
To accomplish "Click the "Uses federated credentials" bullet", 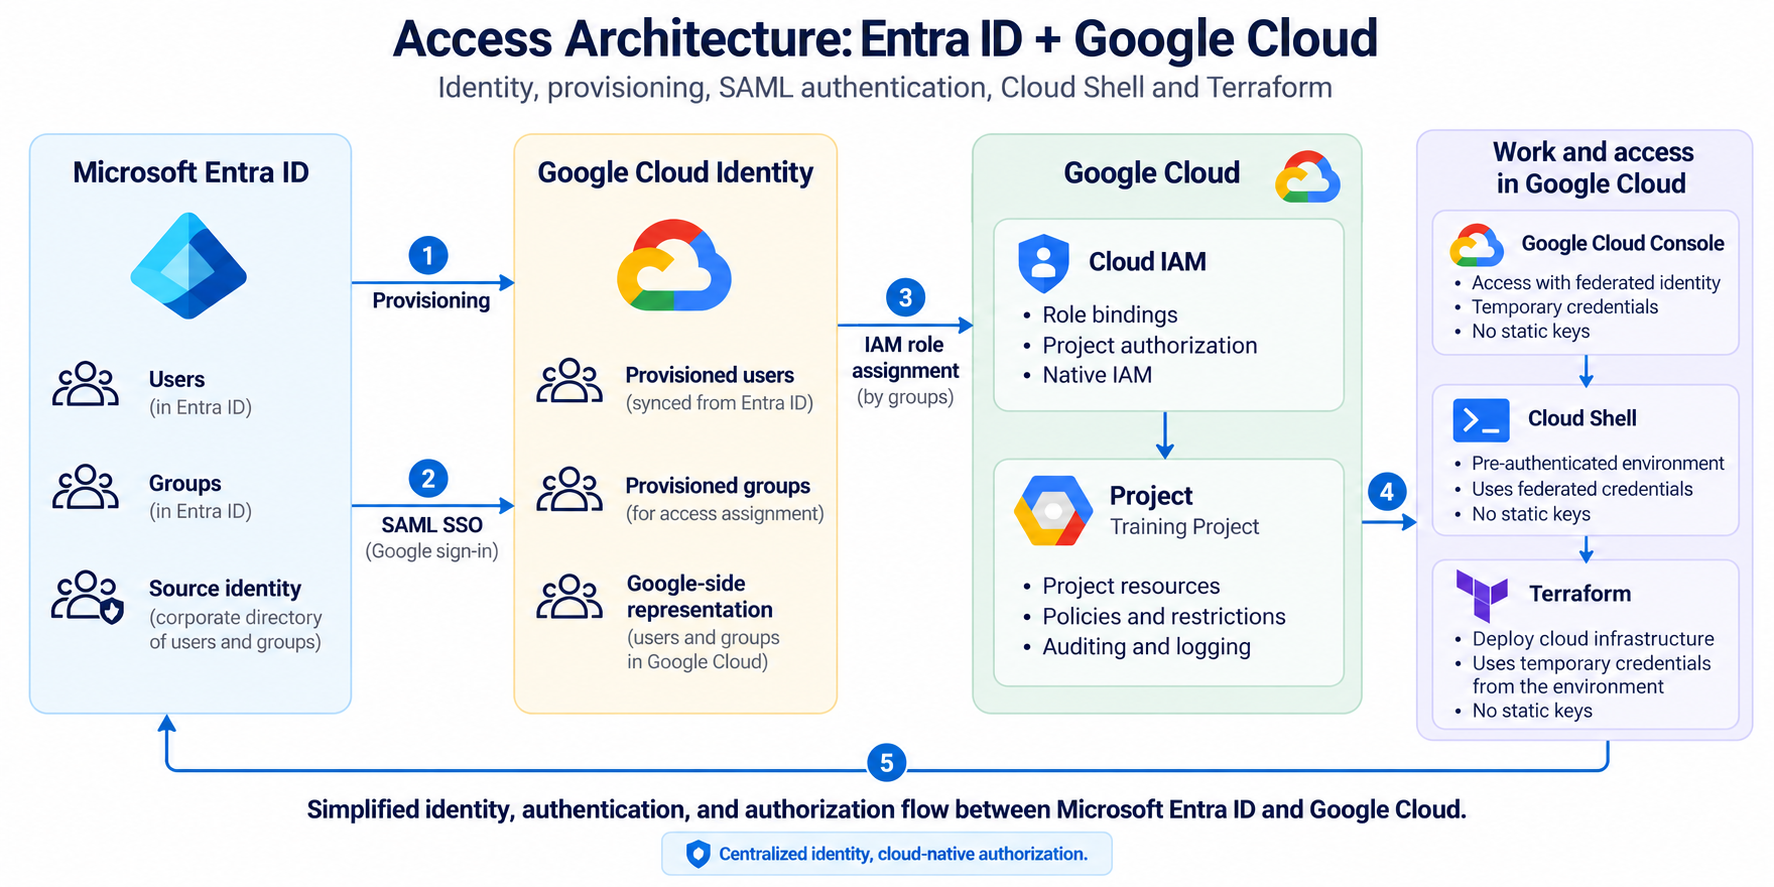I will [x=1582, y=489].
